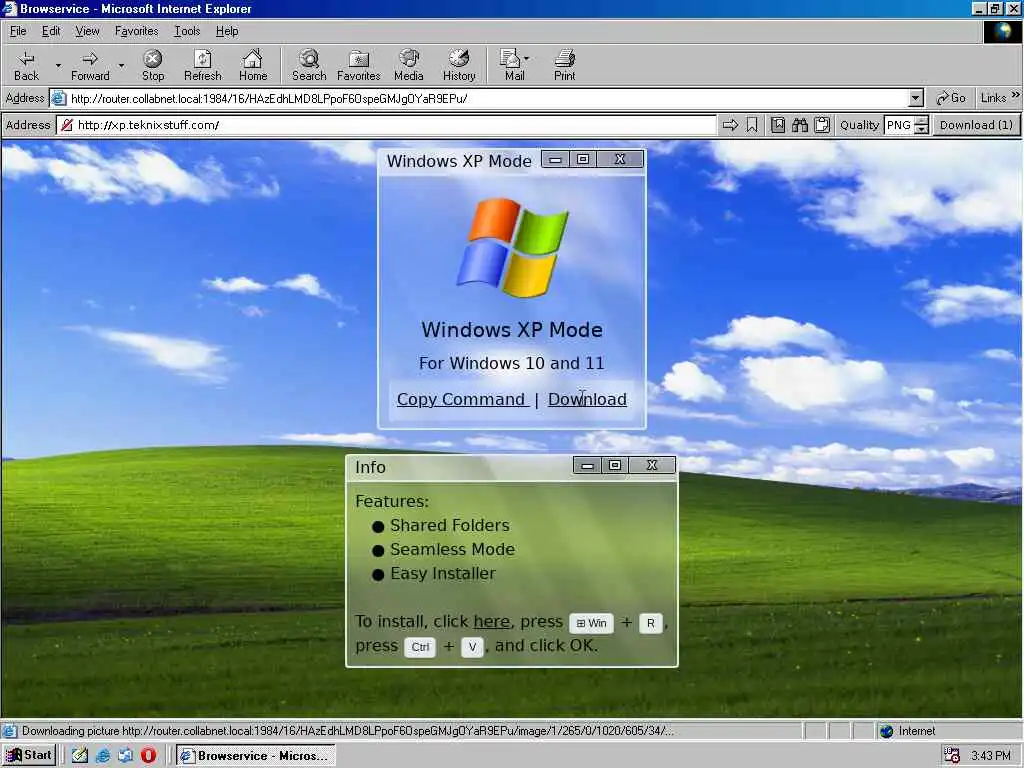1024x768 pixels.
Task: Click the 'Shared Folders' feature text
Action: pos(449,525)
